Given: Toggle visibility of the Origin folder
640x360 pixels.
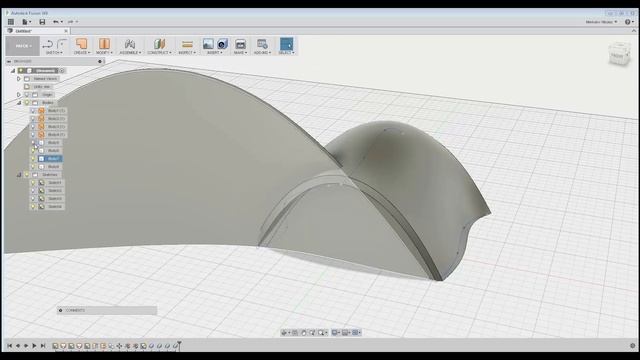Looking at the screenshot, I should click(x=27, y=95).
